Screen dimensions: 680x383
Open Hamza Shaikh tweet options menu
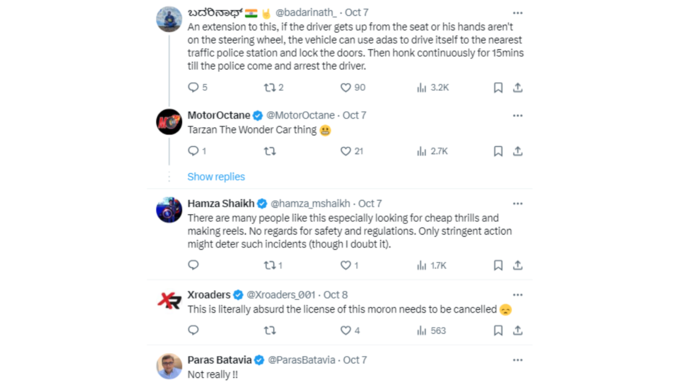click(517, 204)
